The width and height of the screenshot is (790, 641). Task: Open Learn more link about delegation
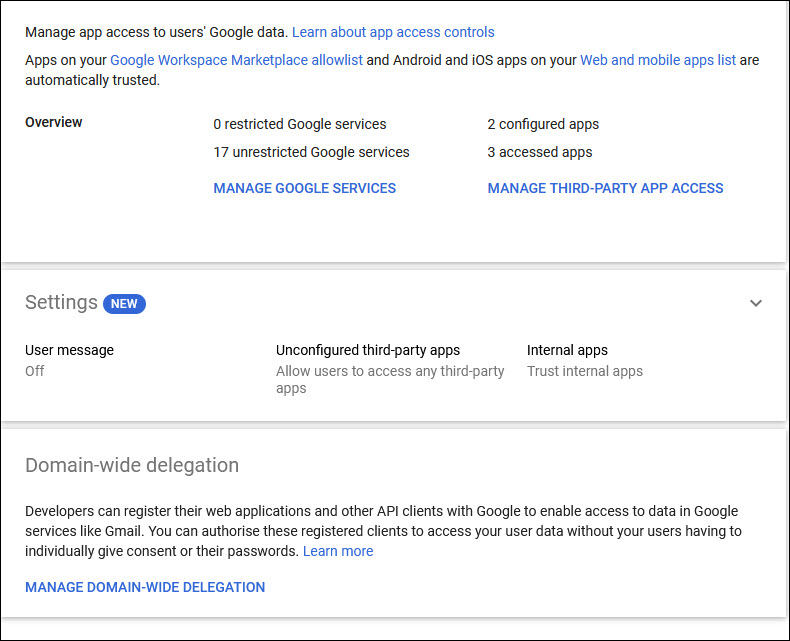[x=338, y=551]
